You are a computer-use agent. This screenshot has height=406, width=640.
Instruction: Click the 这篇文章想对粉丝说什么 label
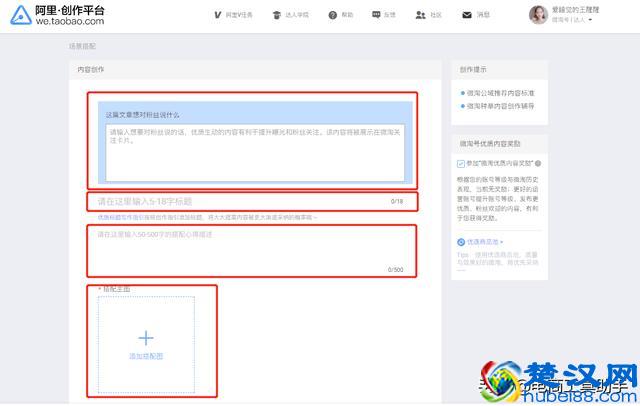pyautogui.click(x=142, y=115)
